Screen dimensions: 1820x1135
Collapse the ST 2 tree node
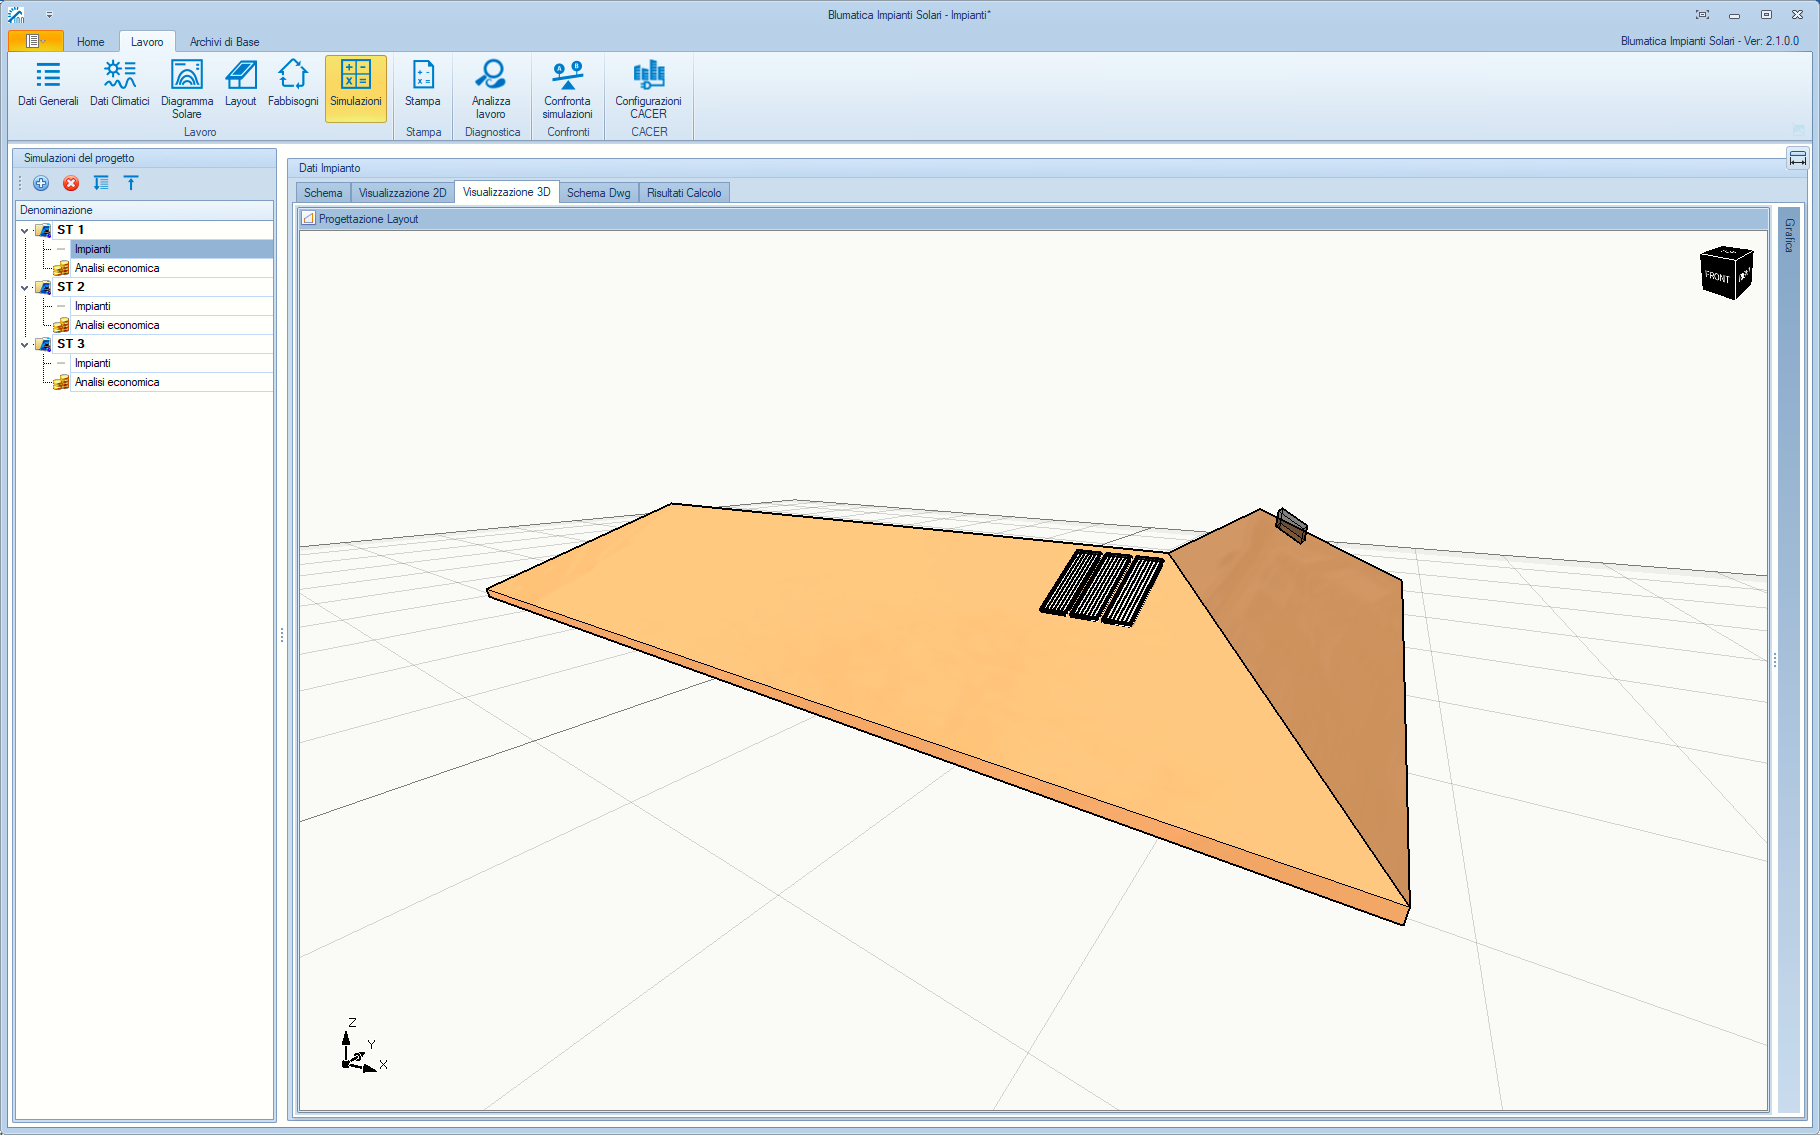pyautogui.click(x=25, y=288)
